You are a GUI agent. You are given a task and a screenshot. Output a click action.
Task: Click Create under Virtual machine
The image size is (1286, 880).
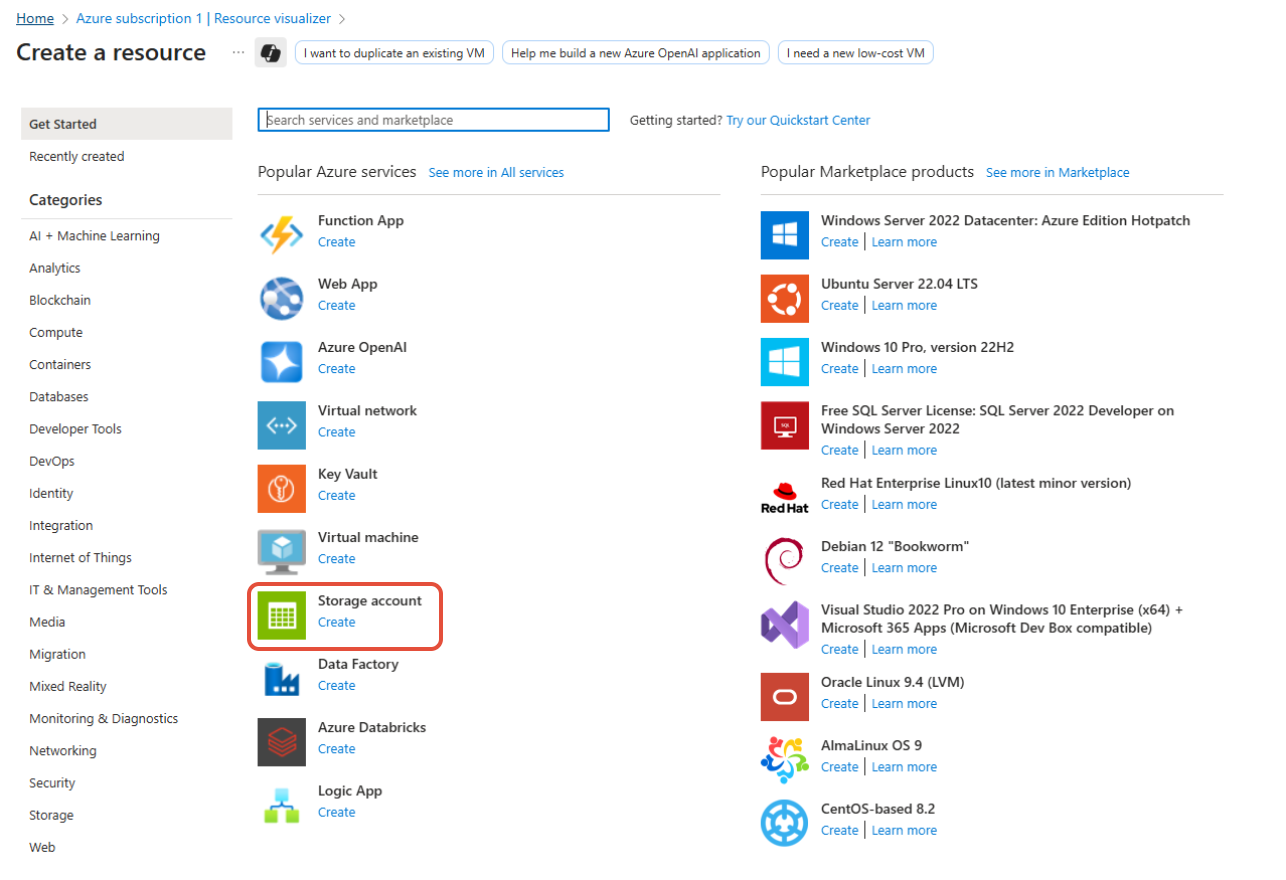pyautogui.click(x=336, y=559)
